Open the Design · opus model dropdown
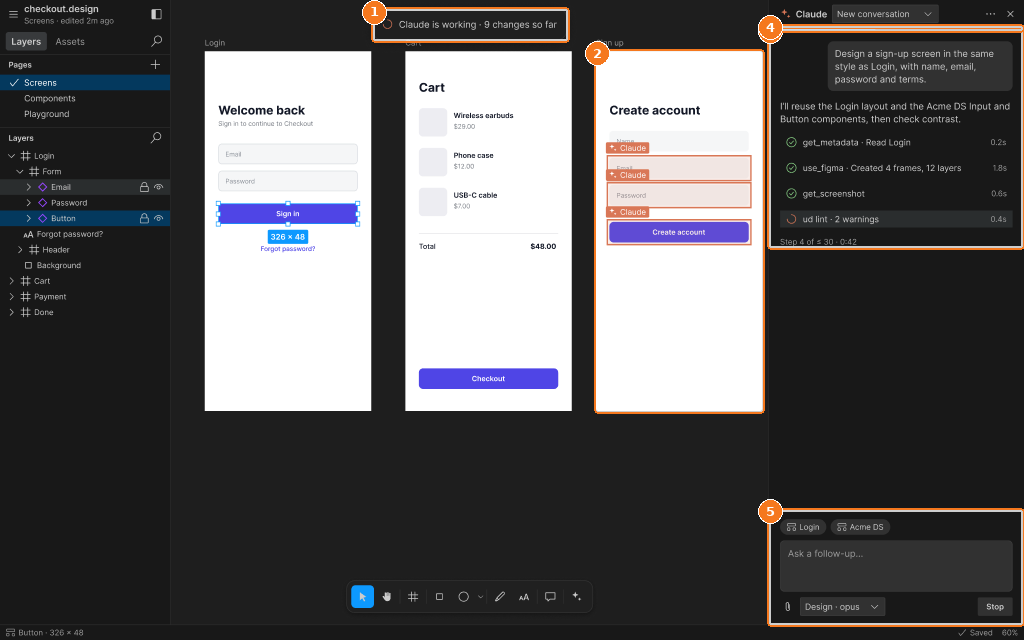This screenshot has width=1024, height=640. 842,607
